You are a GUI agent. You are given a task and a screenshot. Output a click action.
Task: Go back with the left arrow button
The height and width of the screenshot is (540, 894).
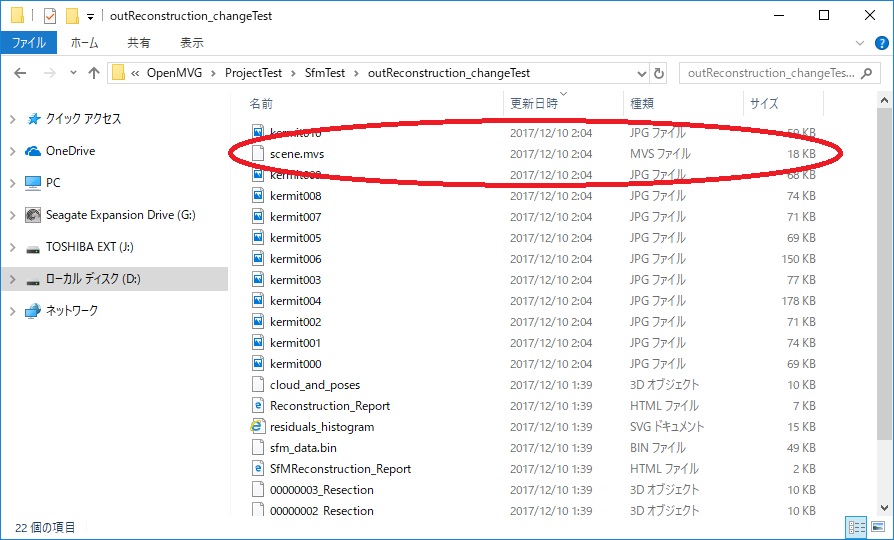[20, 73]
